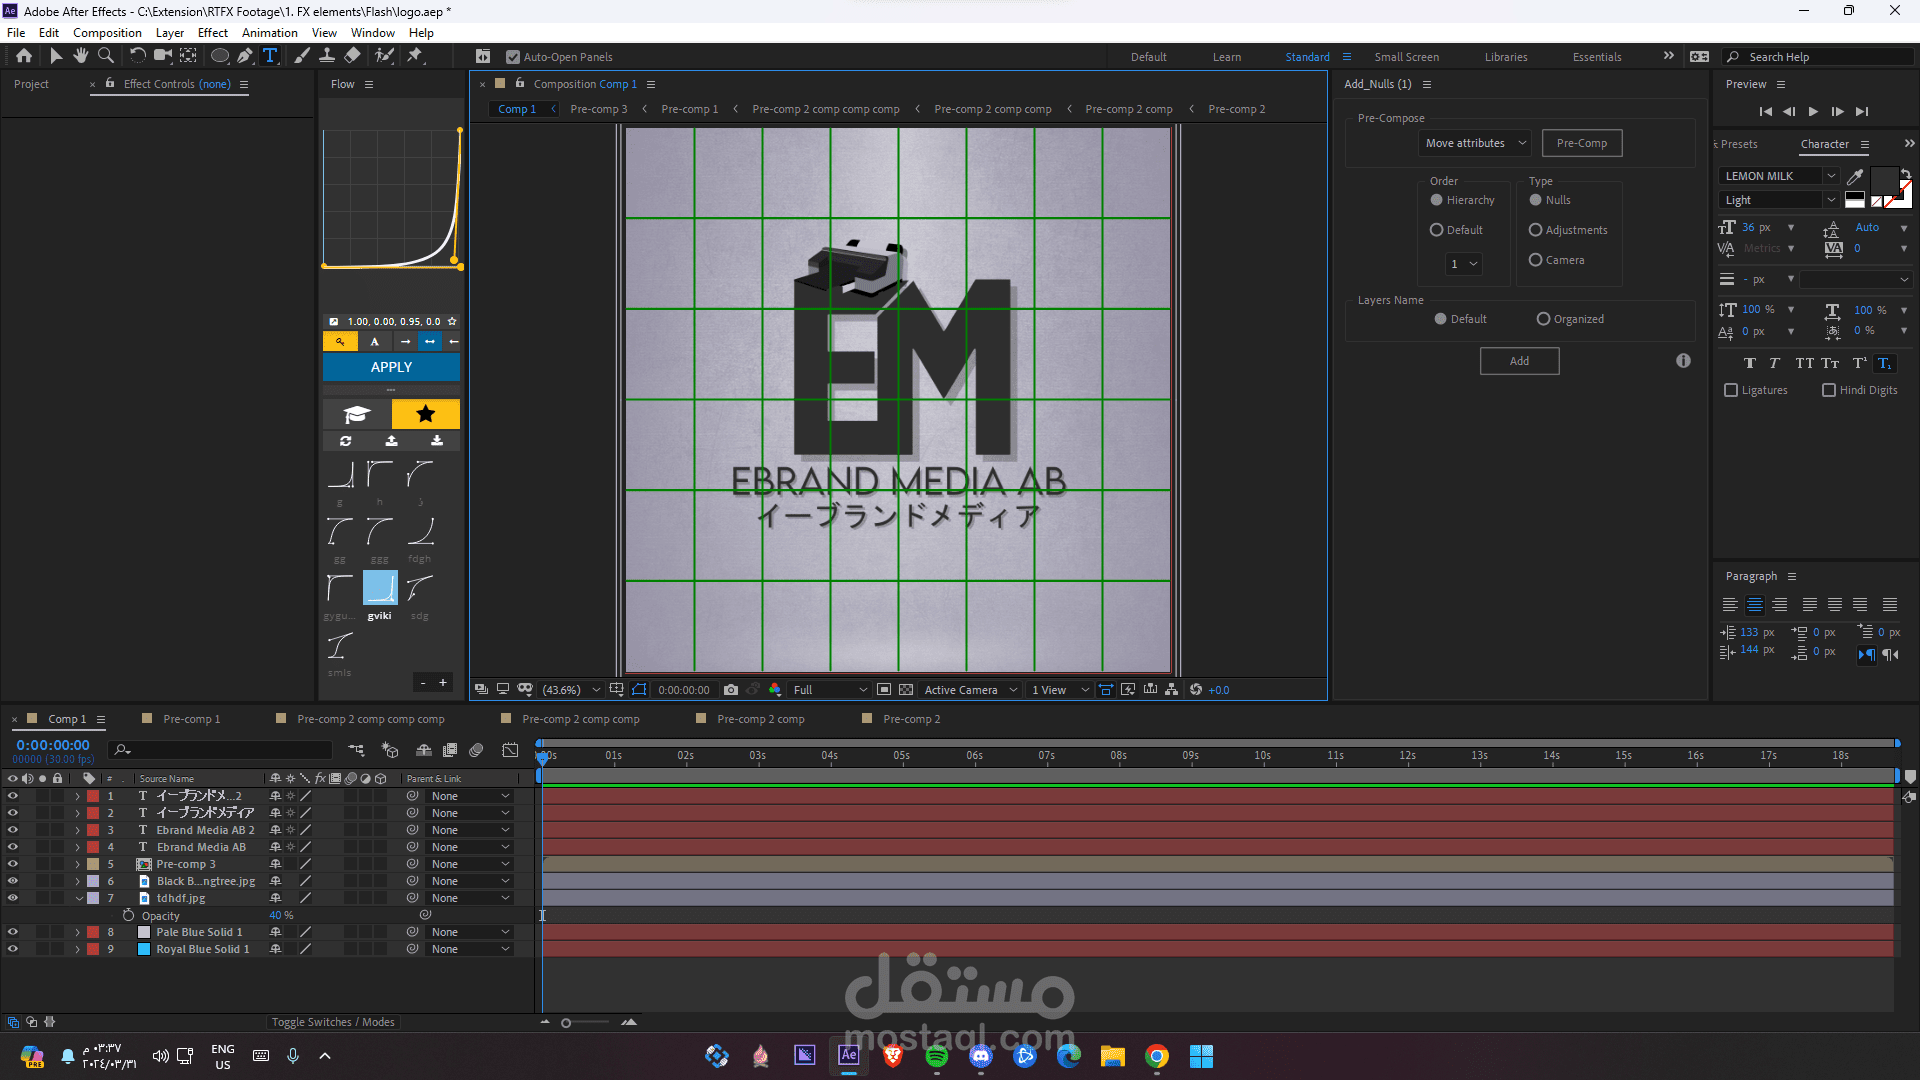Open parent dropdown for Pale Blue Solid 1
1920x1080 pixels.
pyautogui.click(x=470, y=932)
